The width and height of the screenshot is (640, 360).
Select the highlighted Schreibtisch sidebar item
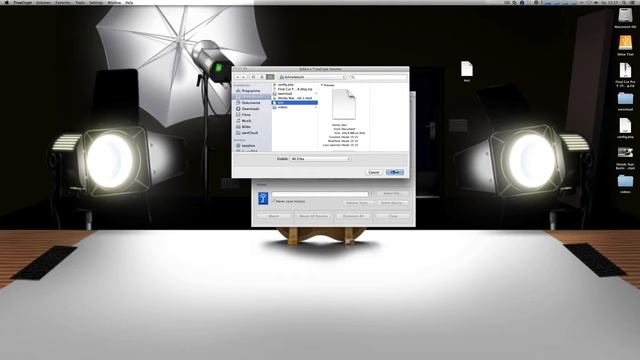251,97
